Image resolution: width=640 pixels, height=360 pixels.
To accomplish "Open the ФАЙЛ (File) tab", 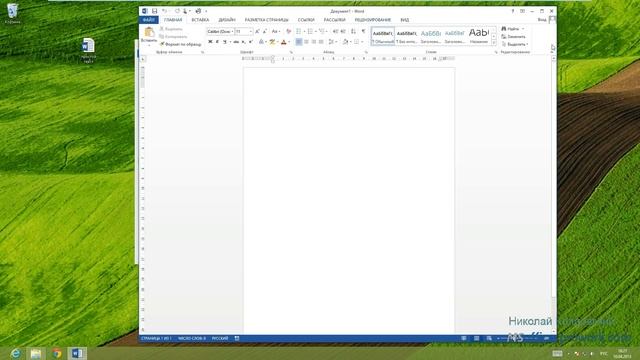I will (149, 20).
